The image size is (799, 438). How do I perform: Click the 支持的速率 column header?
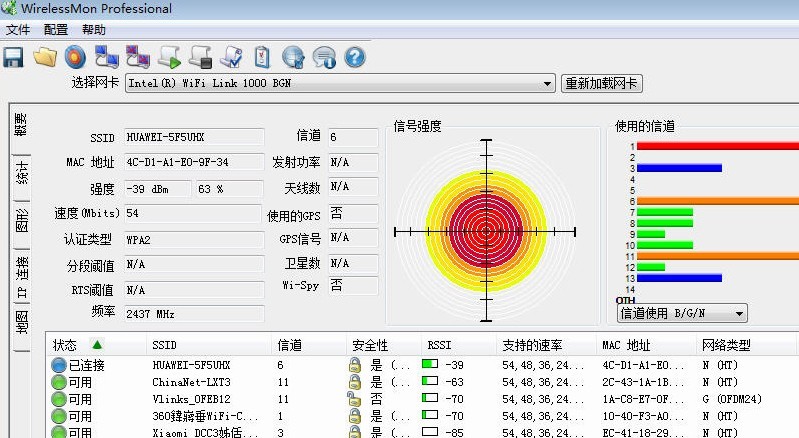[546, 345]
